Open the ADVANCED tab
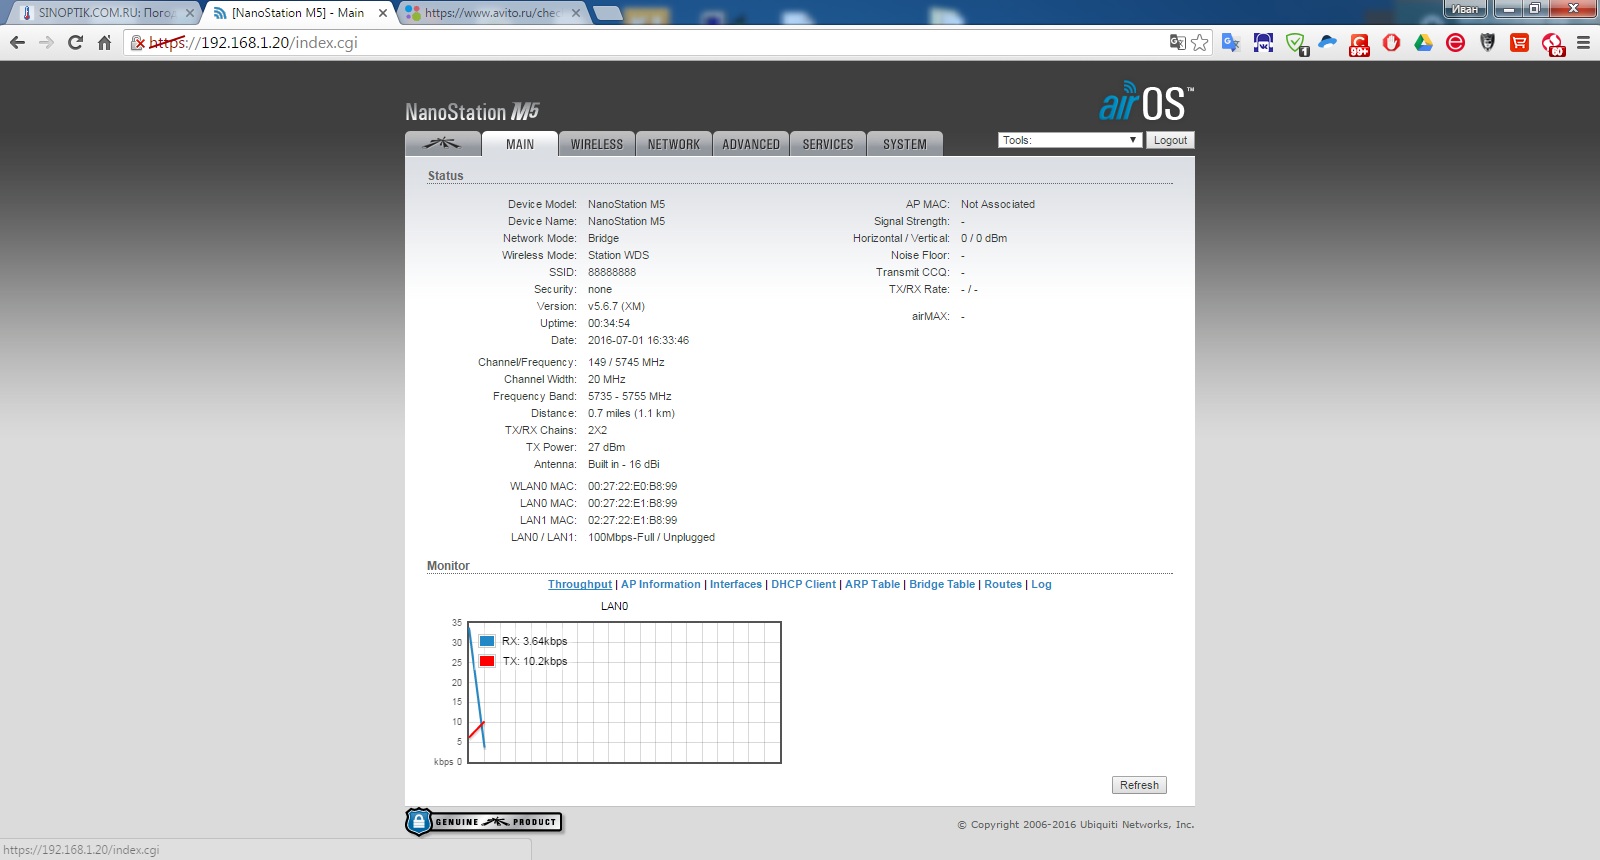The width and height of the screenshot is (1600, 860). pos(751,144)
